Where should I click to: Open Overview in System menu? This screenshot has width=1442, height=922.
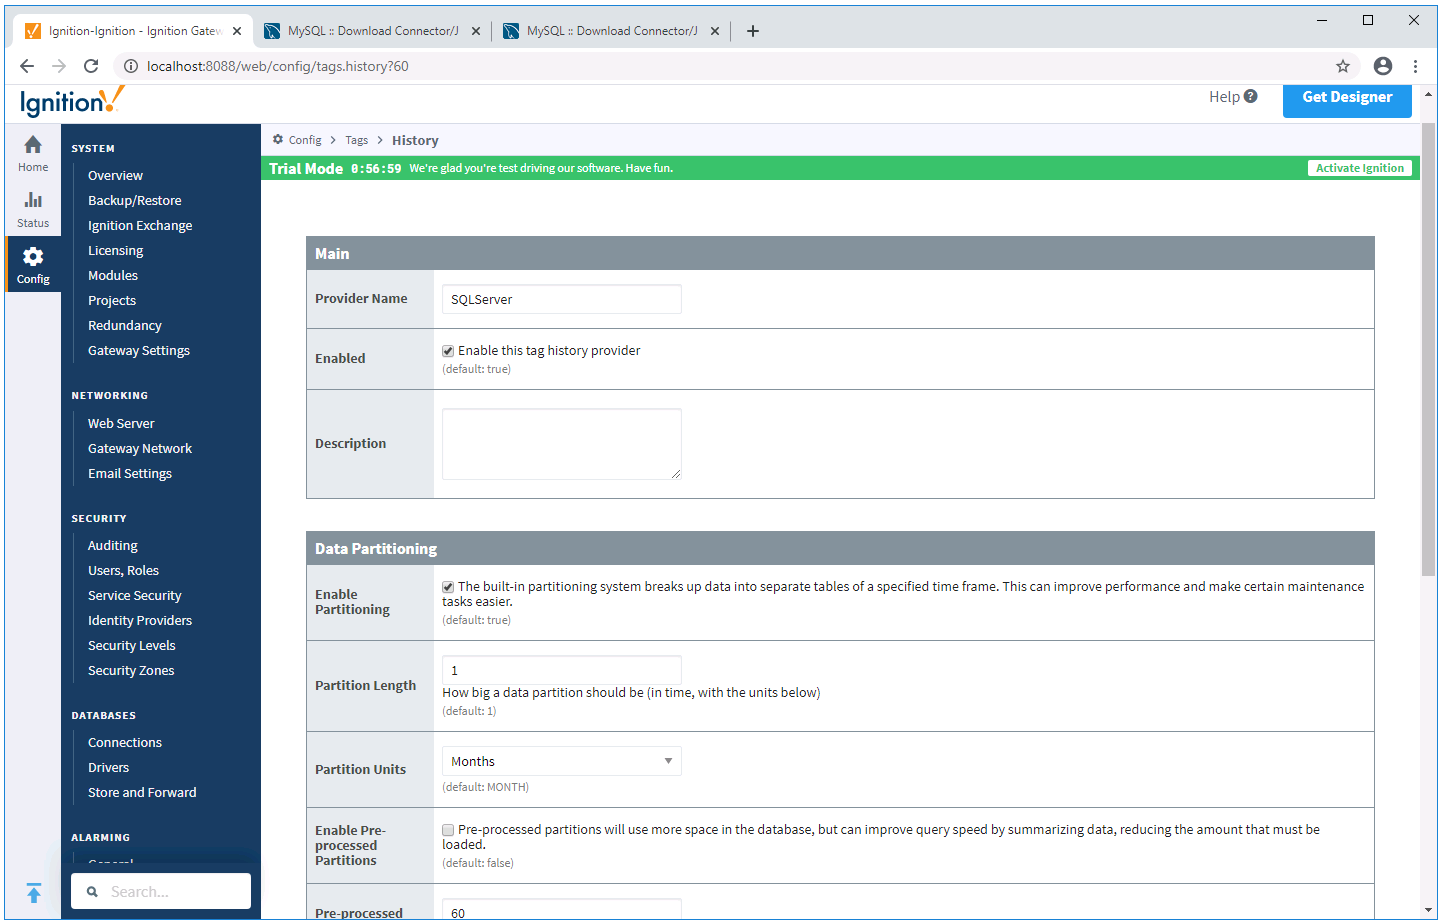point(115,176)
